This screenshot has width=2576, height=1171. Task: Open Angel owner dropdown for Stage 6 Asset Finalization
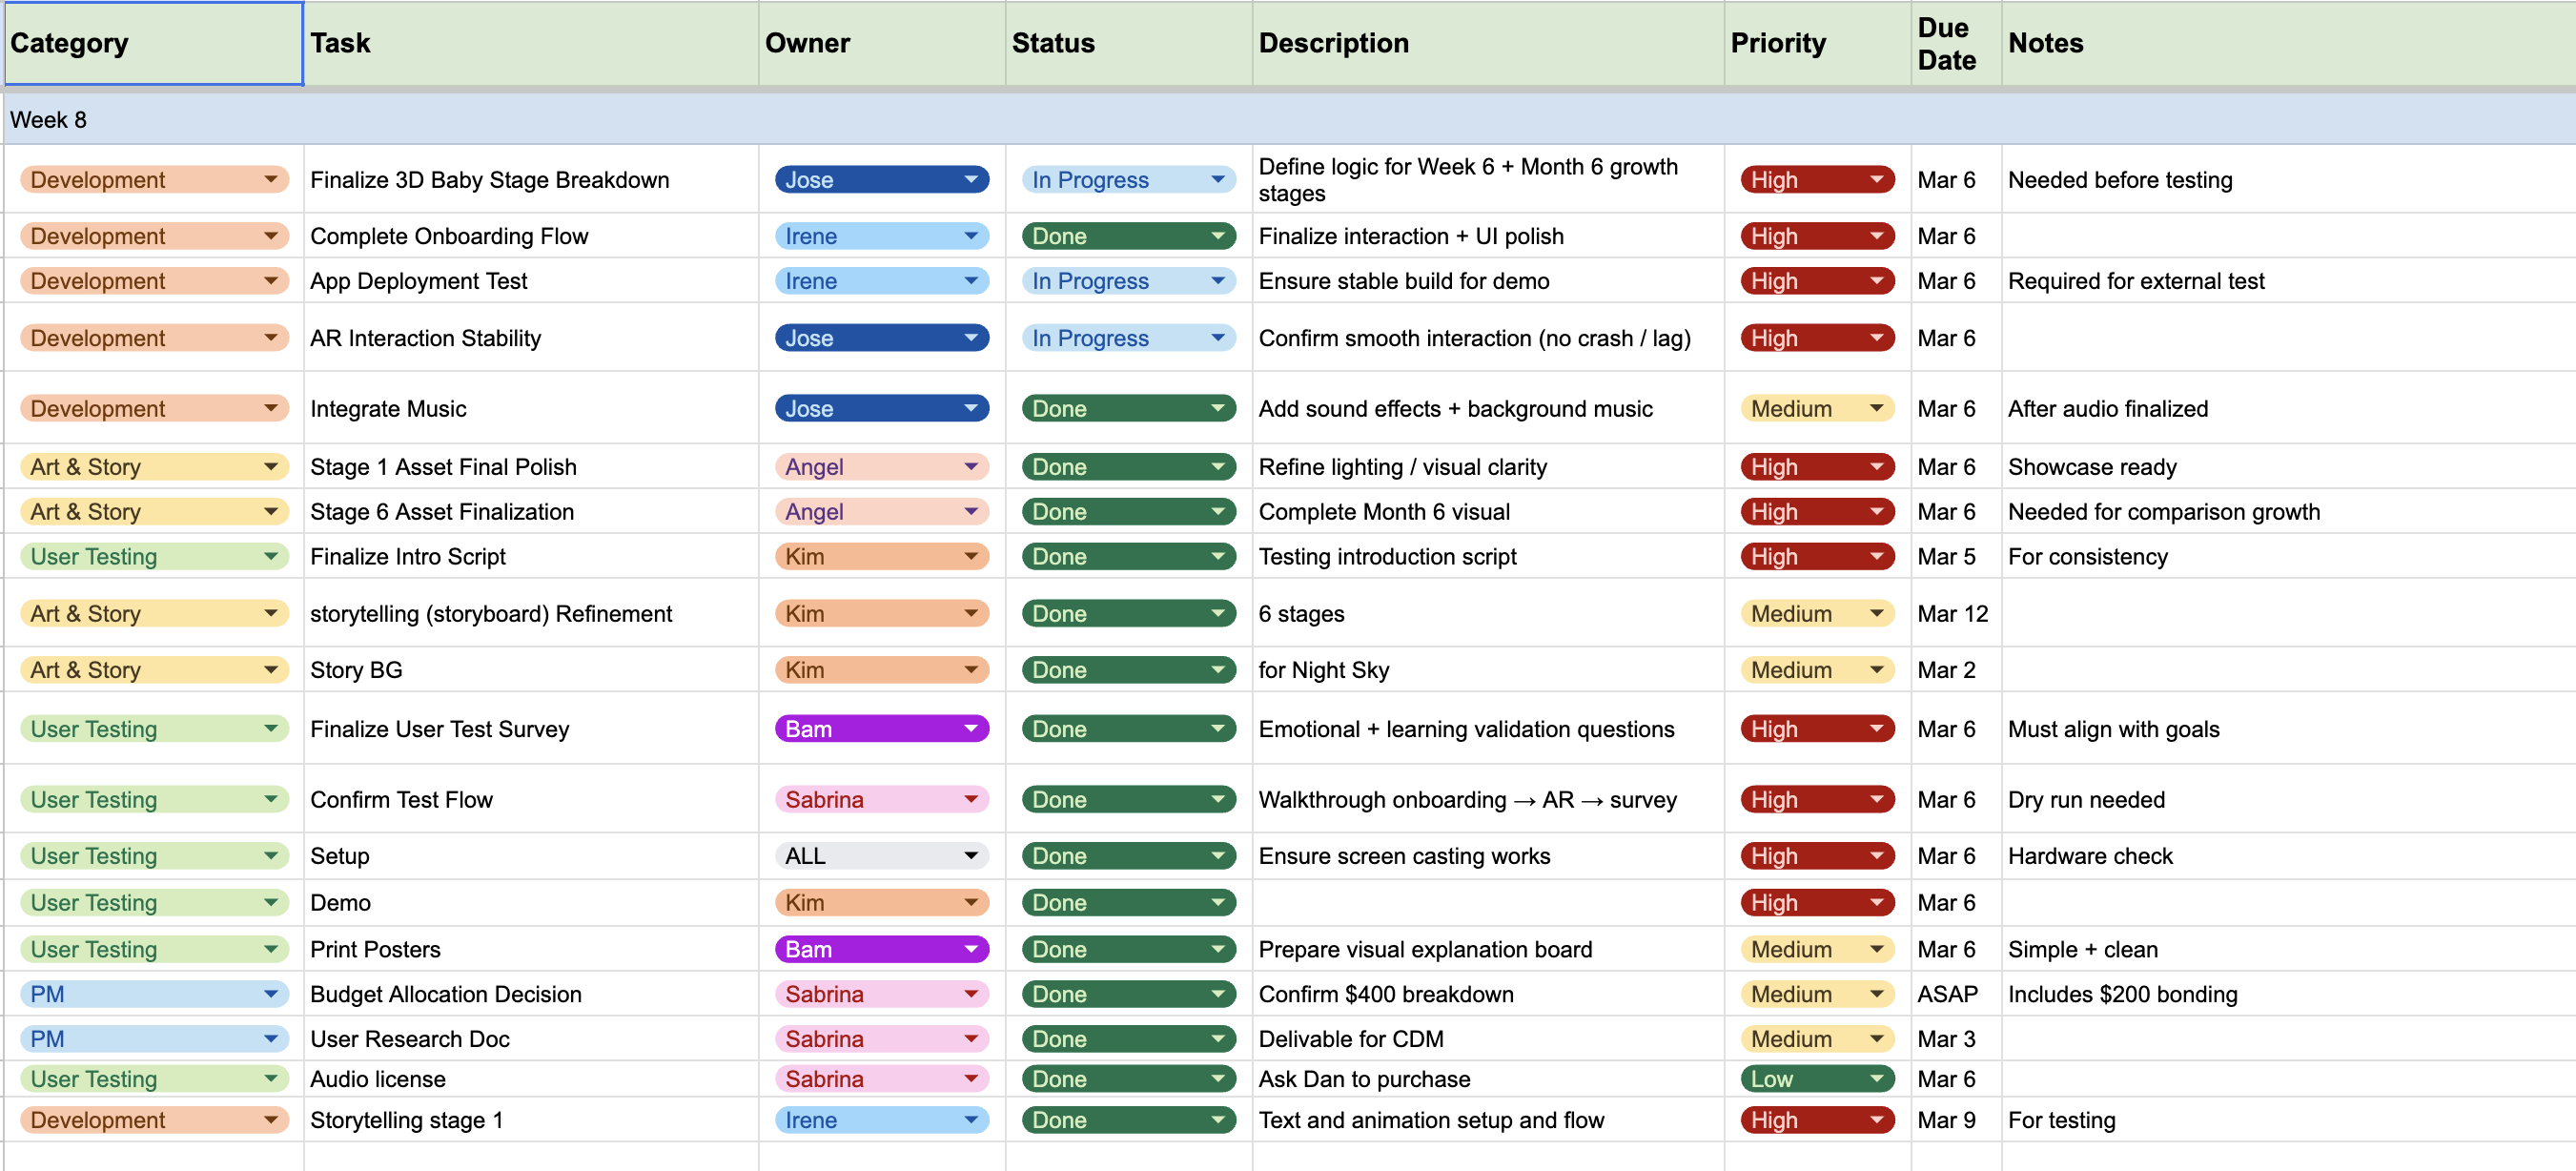(x=970, y=512)
